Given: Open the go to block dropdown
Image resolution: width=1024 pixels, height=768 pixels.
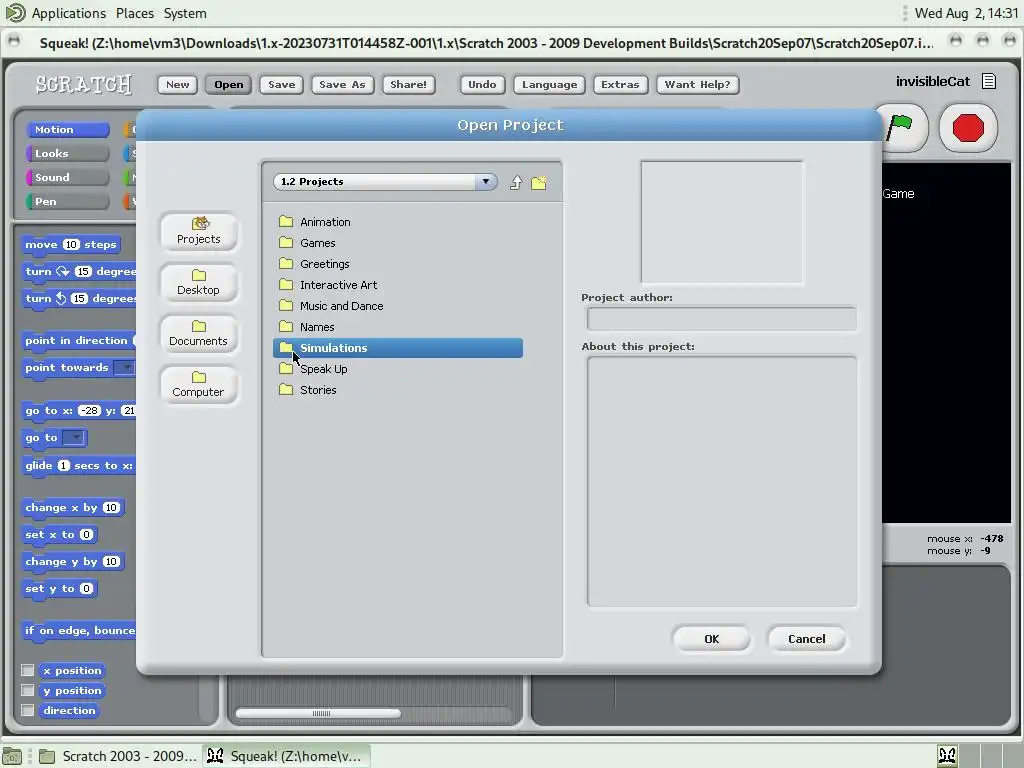Looking at the screenshot, I should click(x=74, y=438).
